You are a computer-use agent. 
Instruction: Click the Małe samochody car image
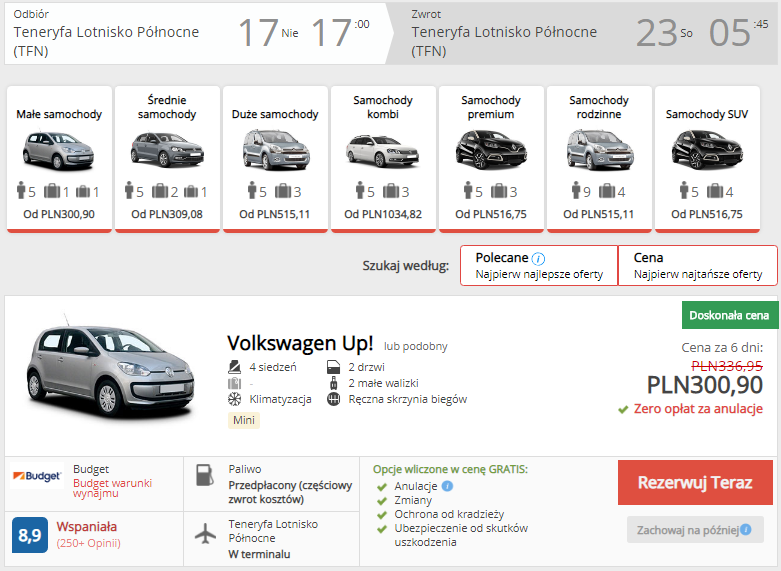click(x=58, y=149)
